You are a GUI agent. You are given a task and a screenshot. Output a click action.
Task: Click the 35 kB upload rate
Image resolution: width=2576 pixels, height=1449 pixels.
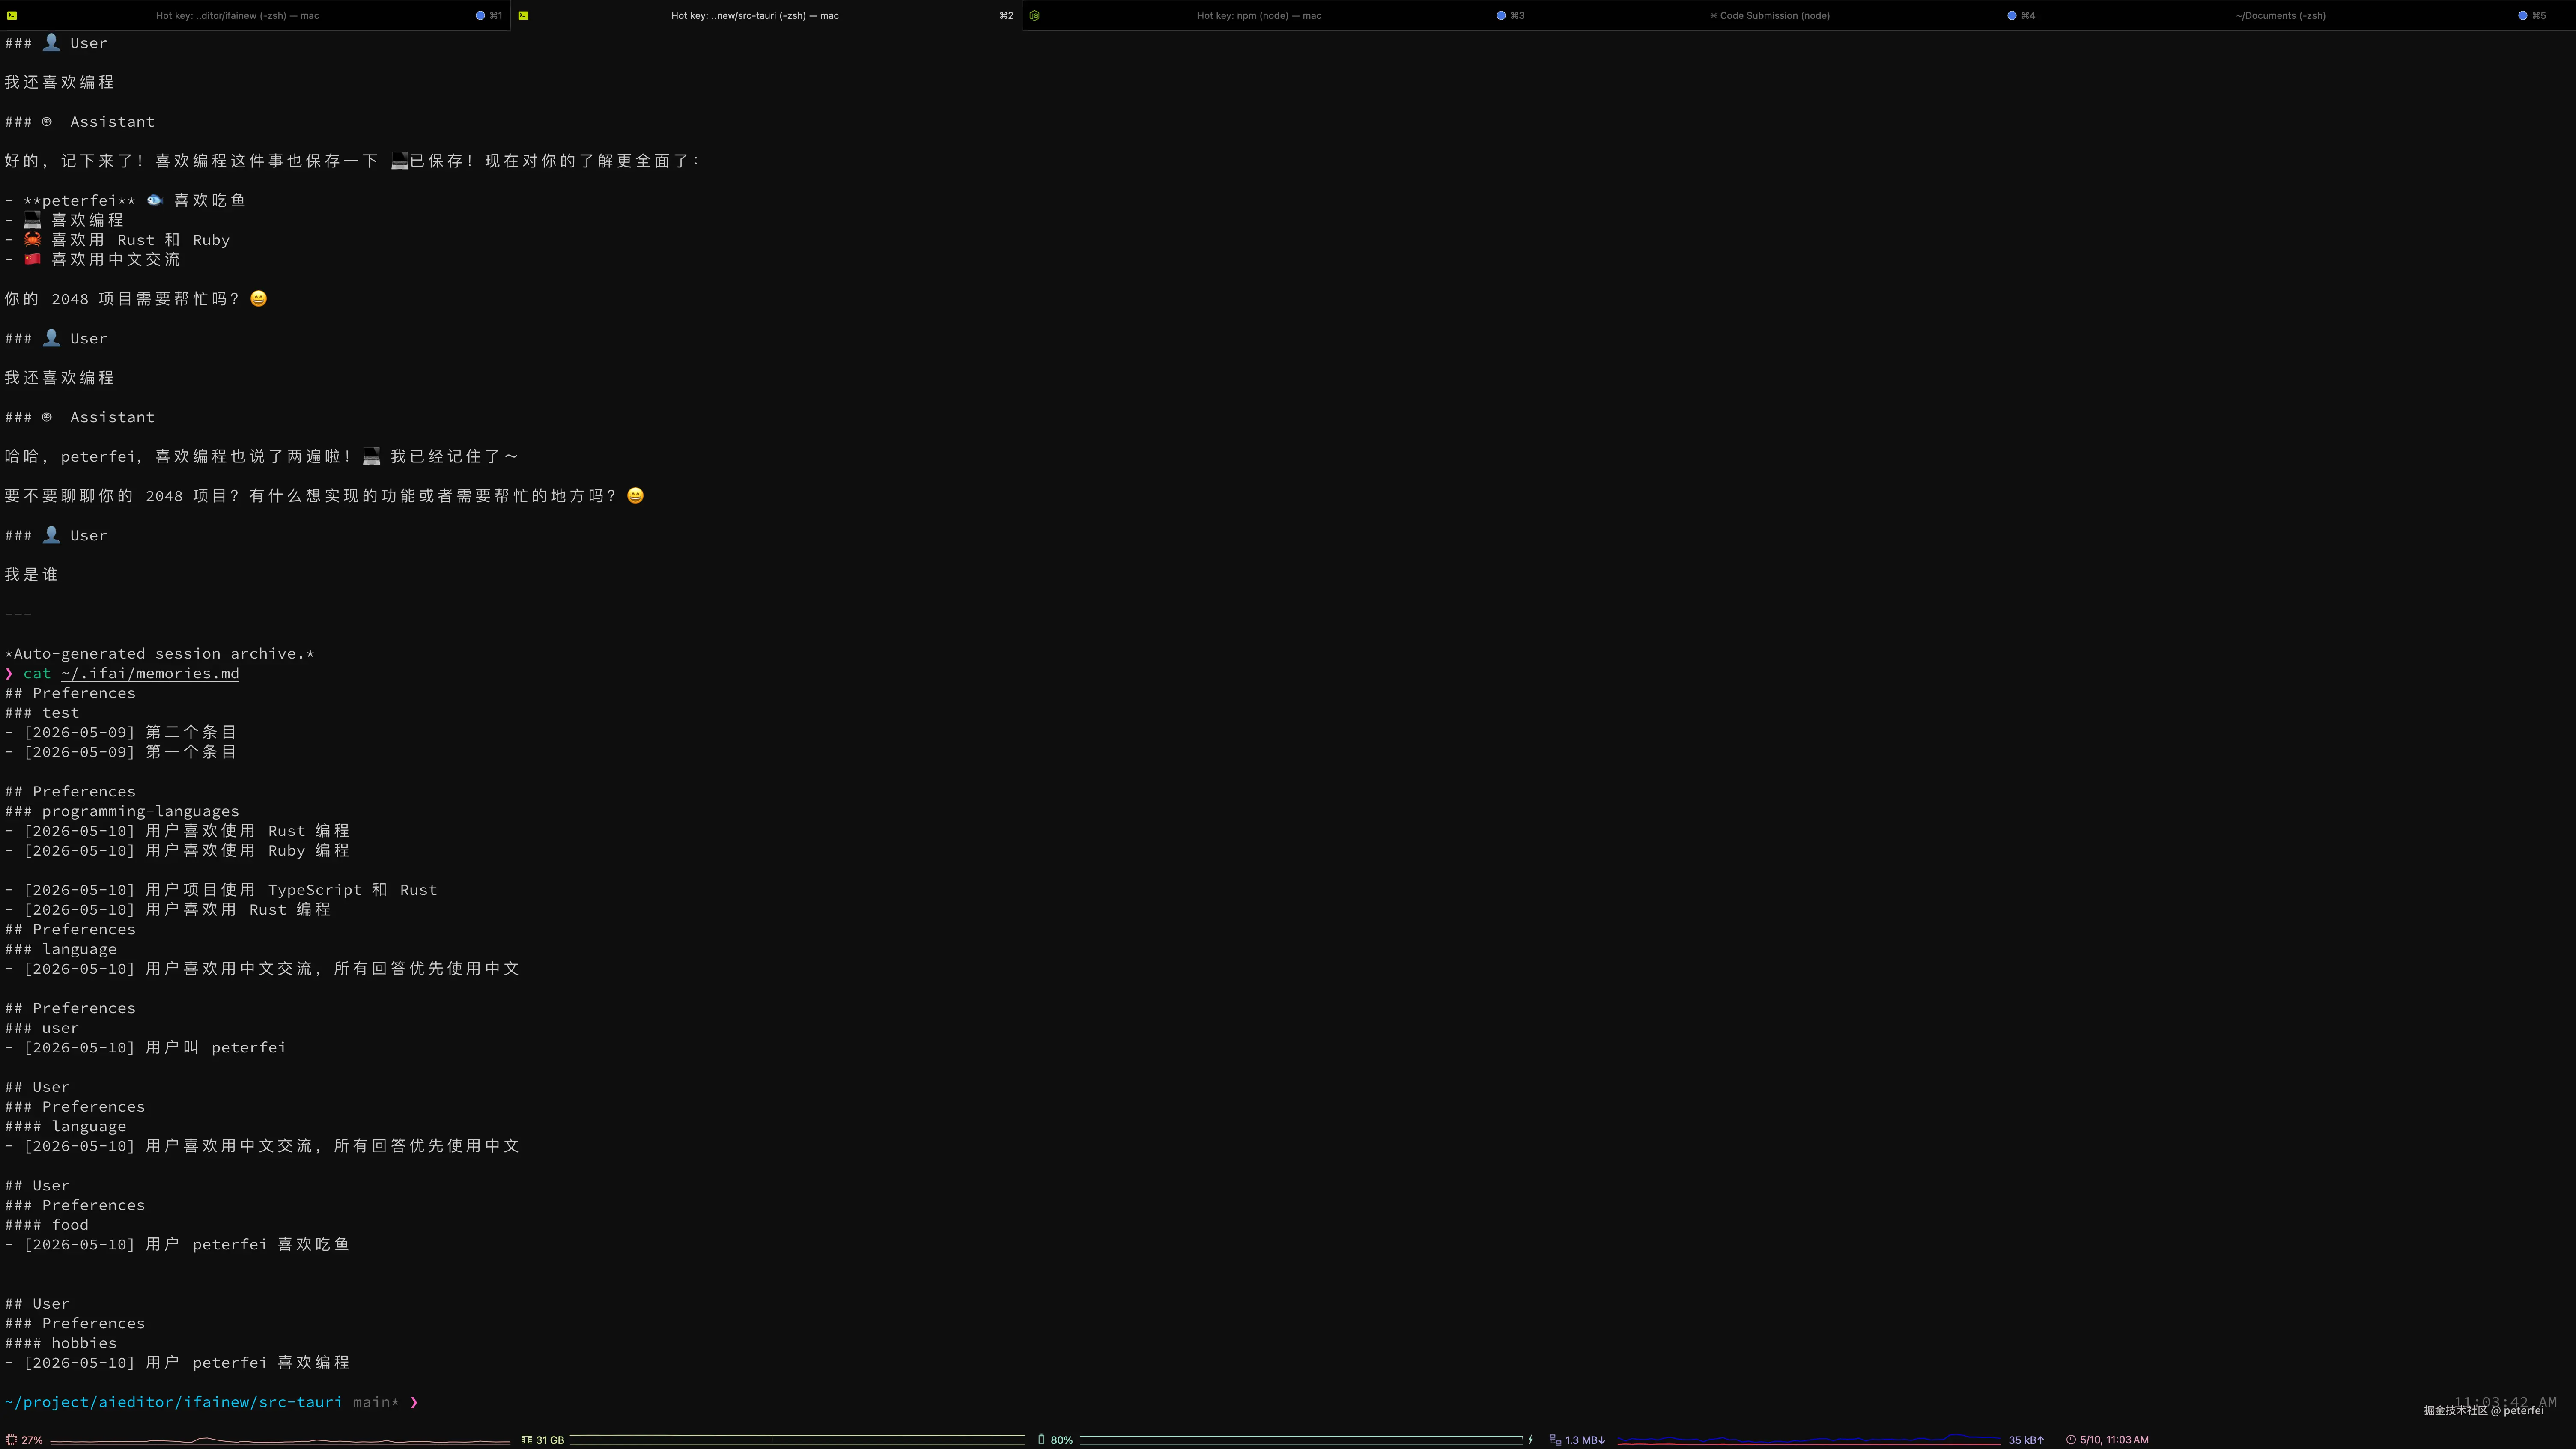(2026, 1440)
